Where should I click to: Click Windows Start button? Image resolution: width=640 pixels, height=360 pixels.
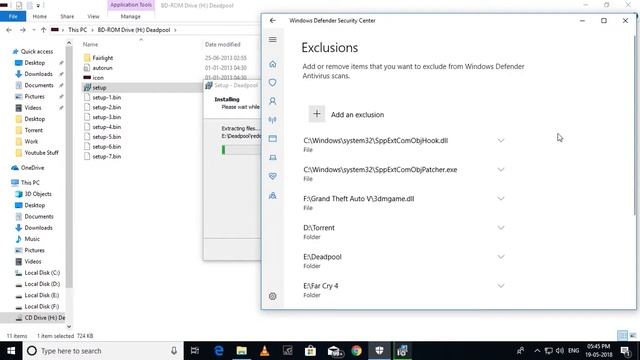(x=11, y=351)
